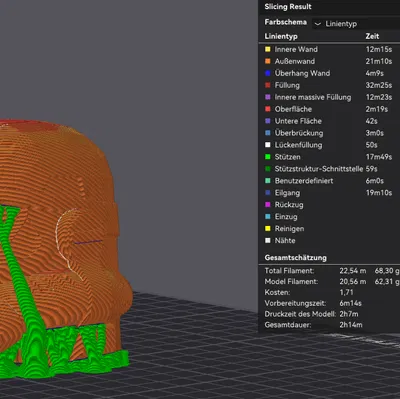Click the Außenwand time 21m10s
Viewport: 400px width, 399px height.
378,61
